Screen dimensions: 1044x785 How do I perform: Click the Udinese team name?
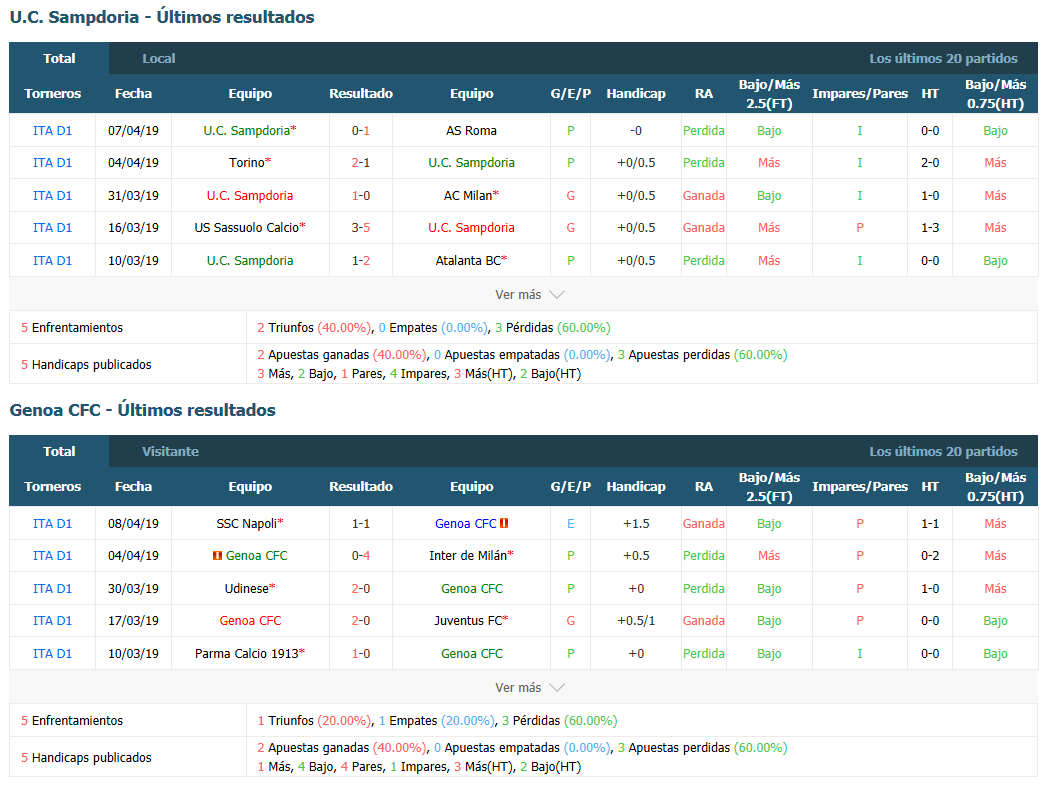[246, 589]
